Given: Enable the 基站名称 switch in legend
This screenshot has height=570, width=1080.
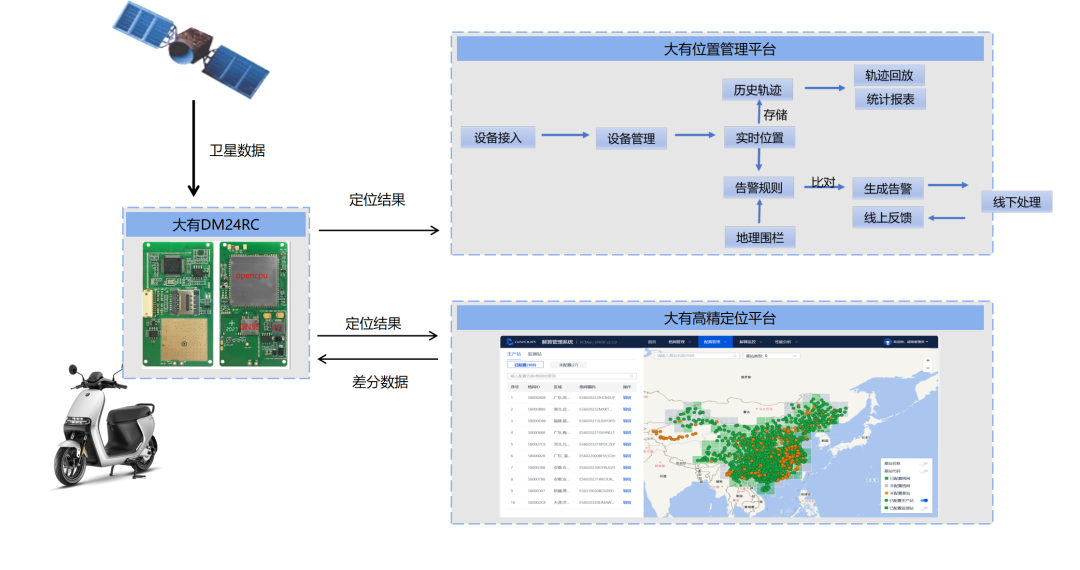Looking at the screenshot, I should (x=925, y=464).
